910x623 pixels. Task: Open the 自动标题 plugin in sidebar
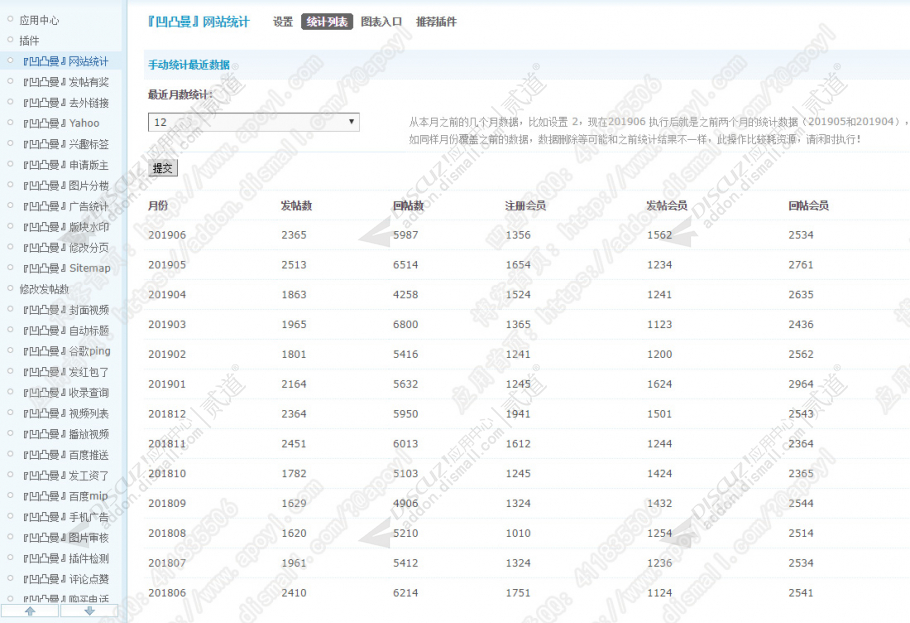click(66, 330)
